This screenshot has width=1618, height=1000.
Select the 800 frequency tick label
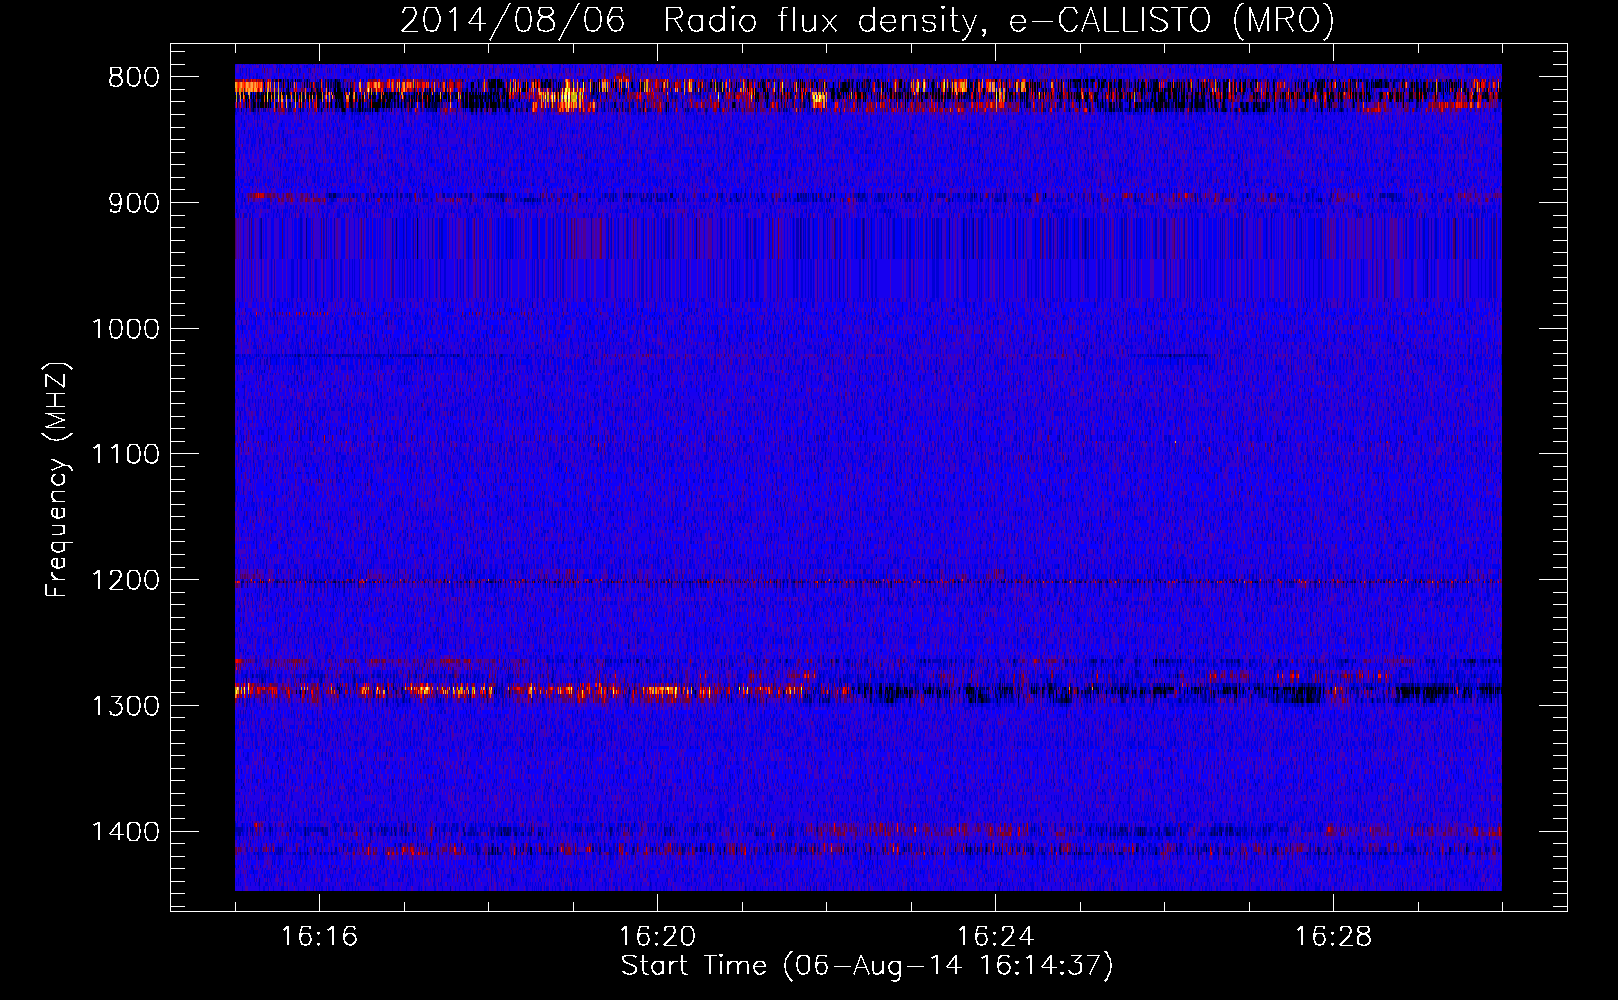coord(134,78)
